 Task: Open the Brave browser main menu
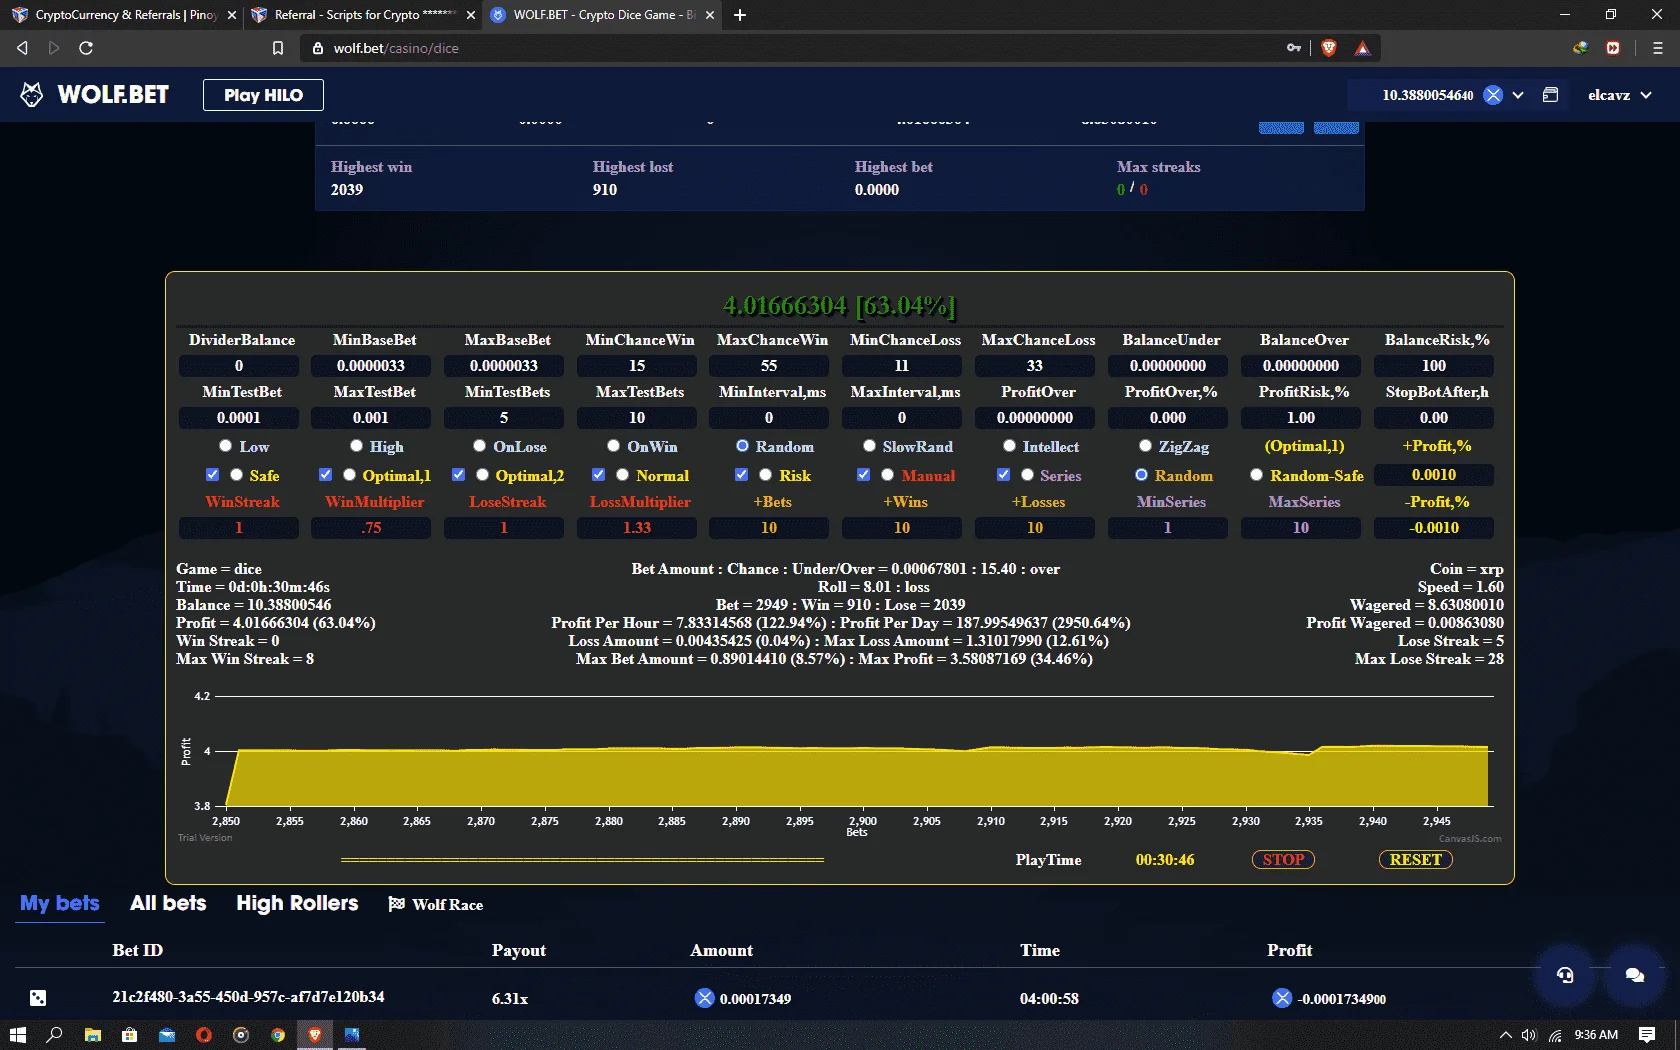(1657, 48)
